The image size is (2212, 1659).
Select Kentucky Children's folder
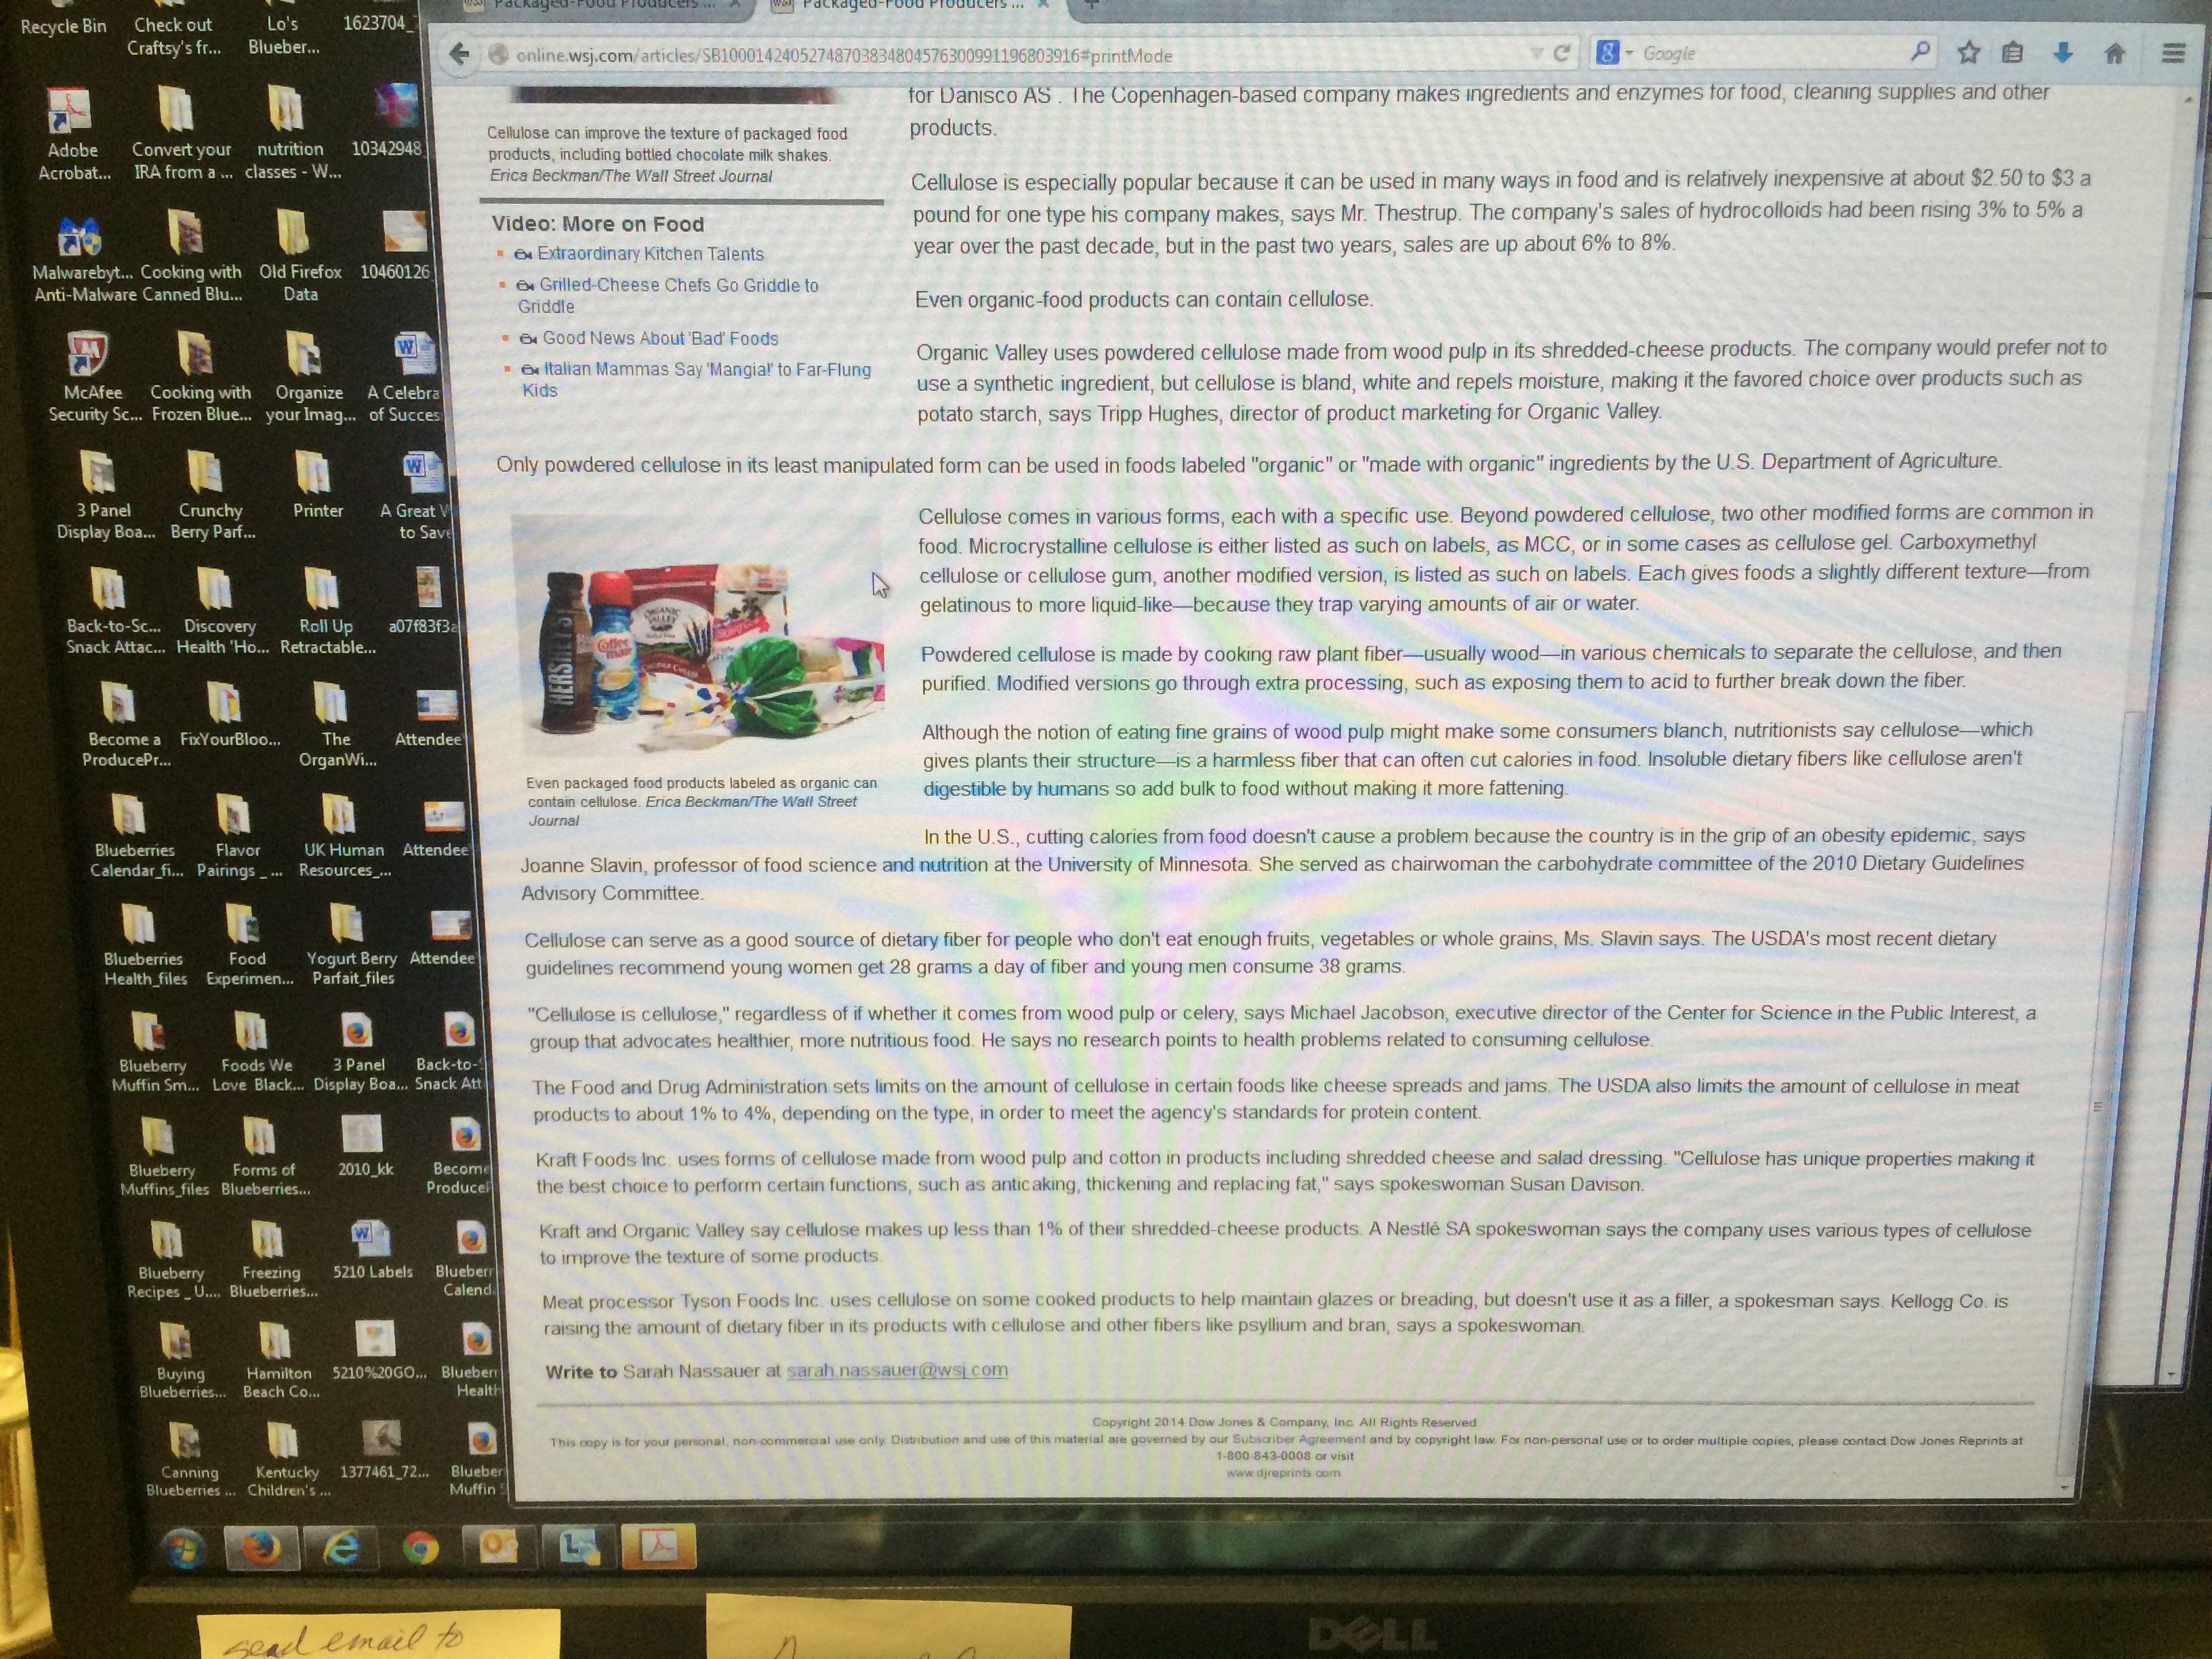tap(287, 1459)
